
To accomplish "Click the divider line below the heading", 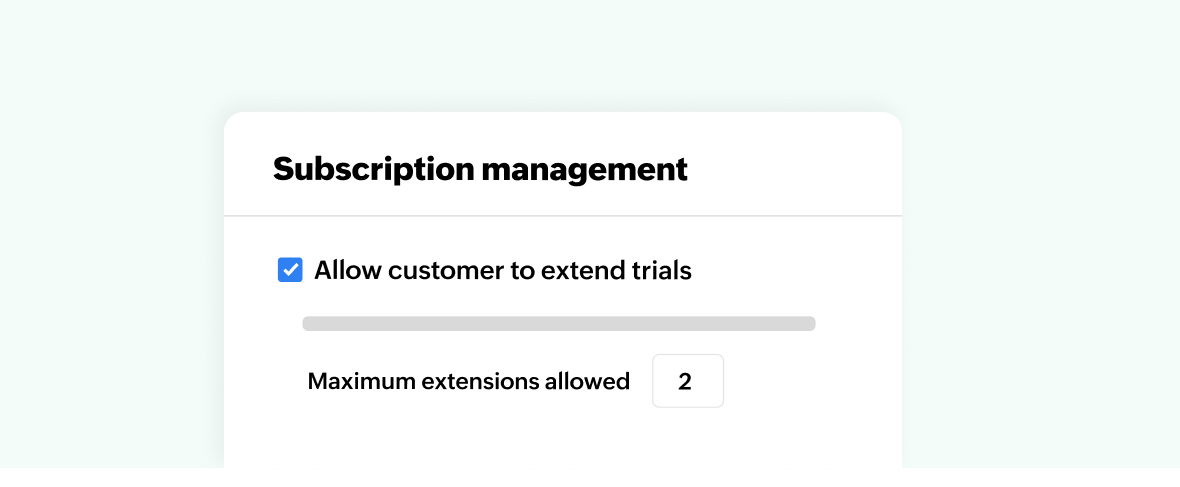I will click(563, 215).
